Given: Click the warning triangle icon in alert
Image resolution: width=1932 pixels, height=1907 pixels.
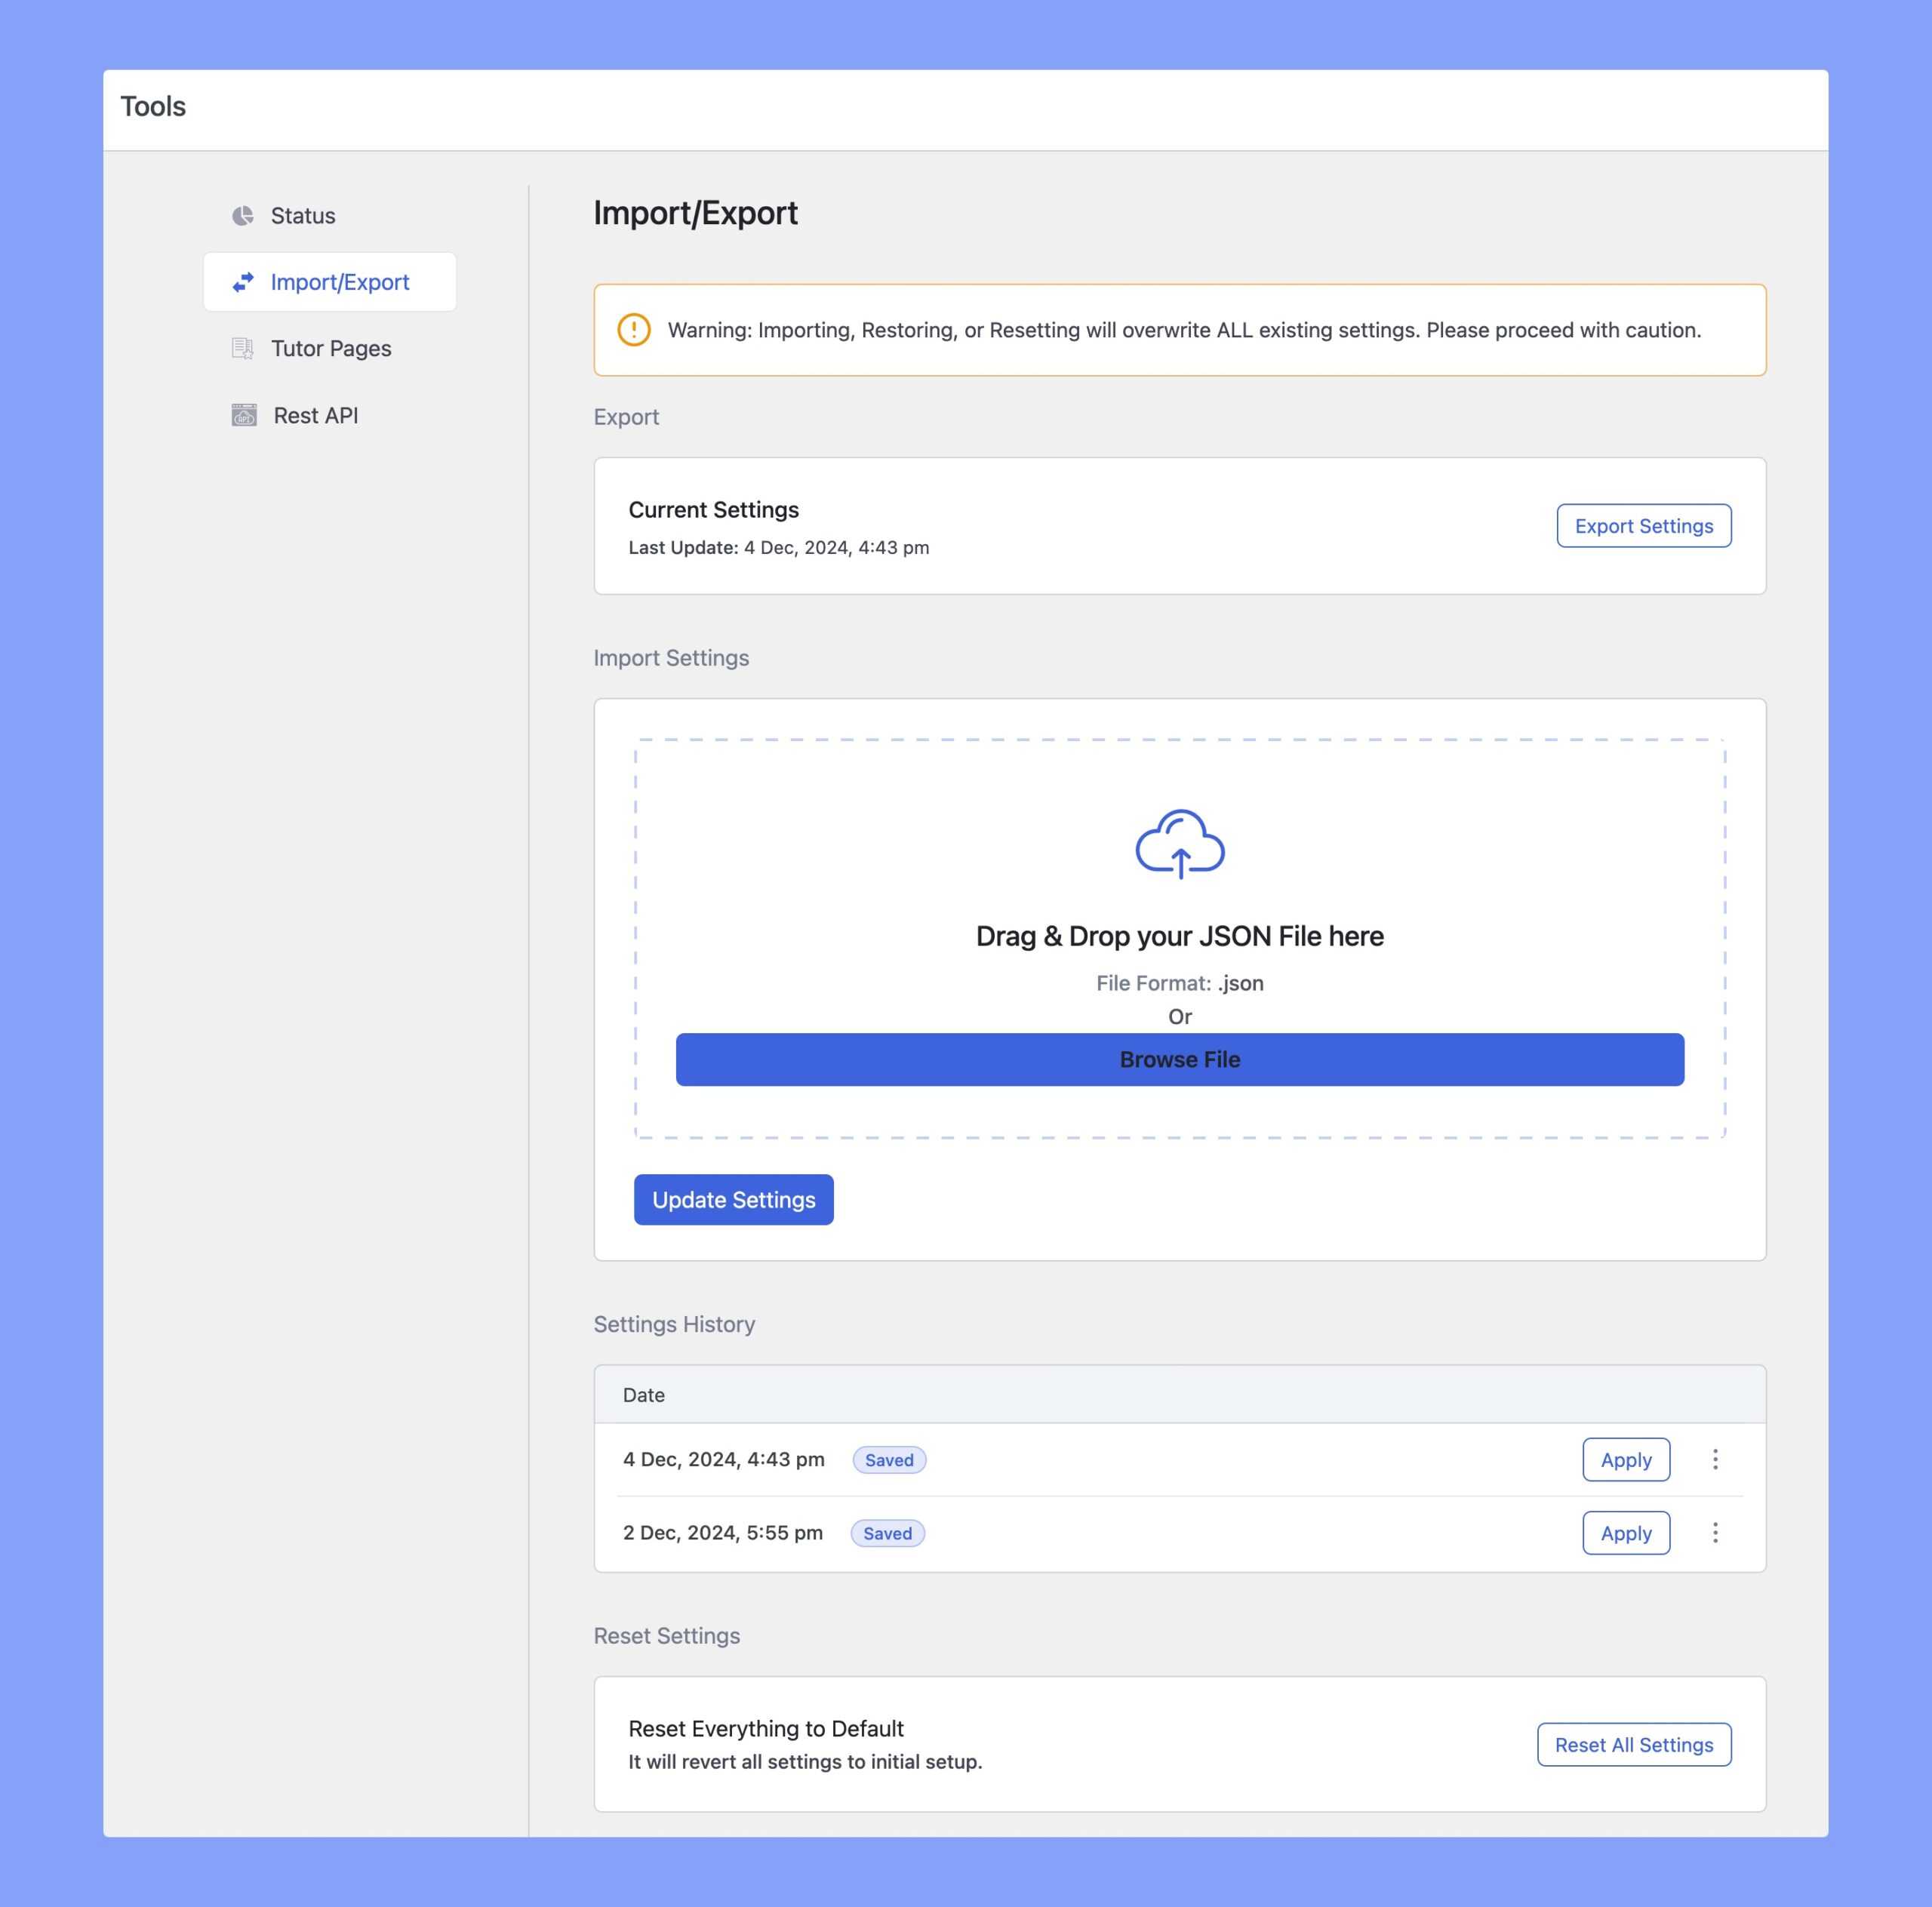Looking at the screenshot, I should click(634, 330).
